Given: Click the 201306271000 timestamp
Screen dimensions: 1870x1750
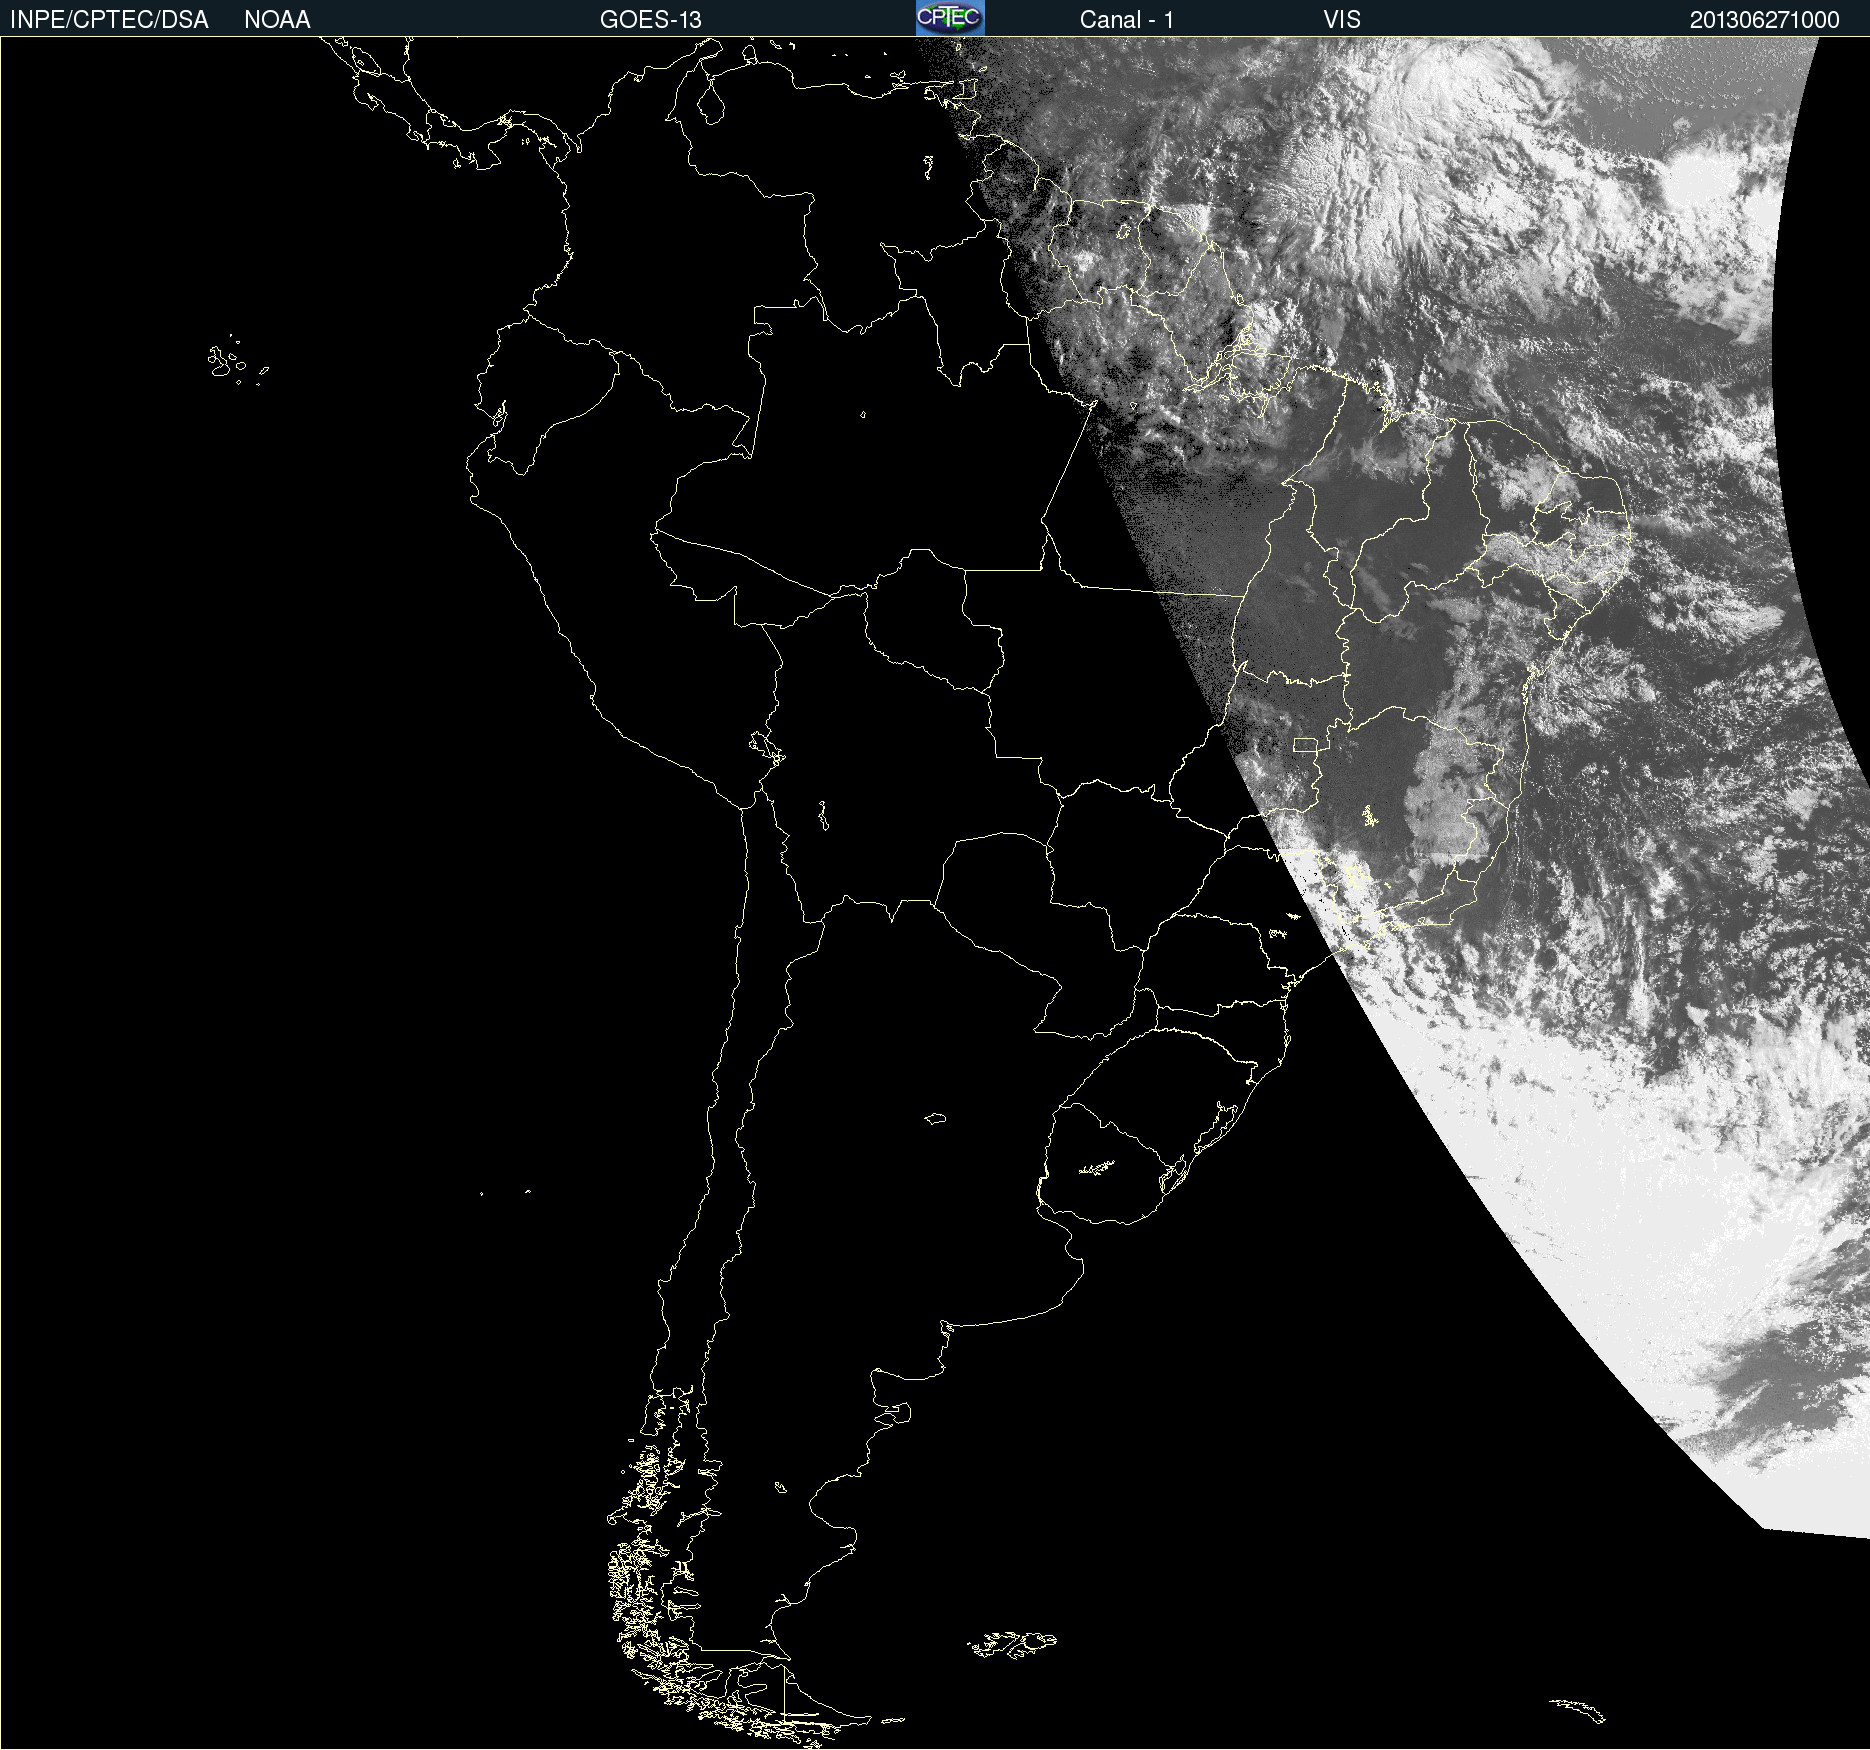Looking at the screenshot, I should click(1764, 20).
